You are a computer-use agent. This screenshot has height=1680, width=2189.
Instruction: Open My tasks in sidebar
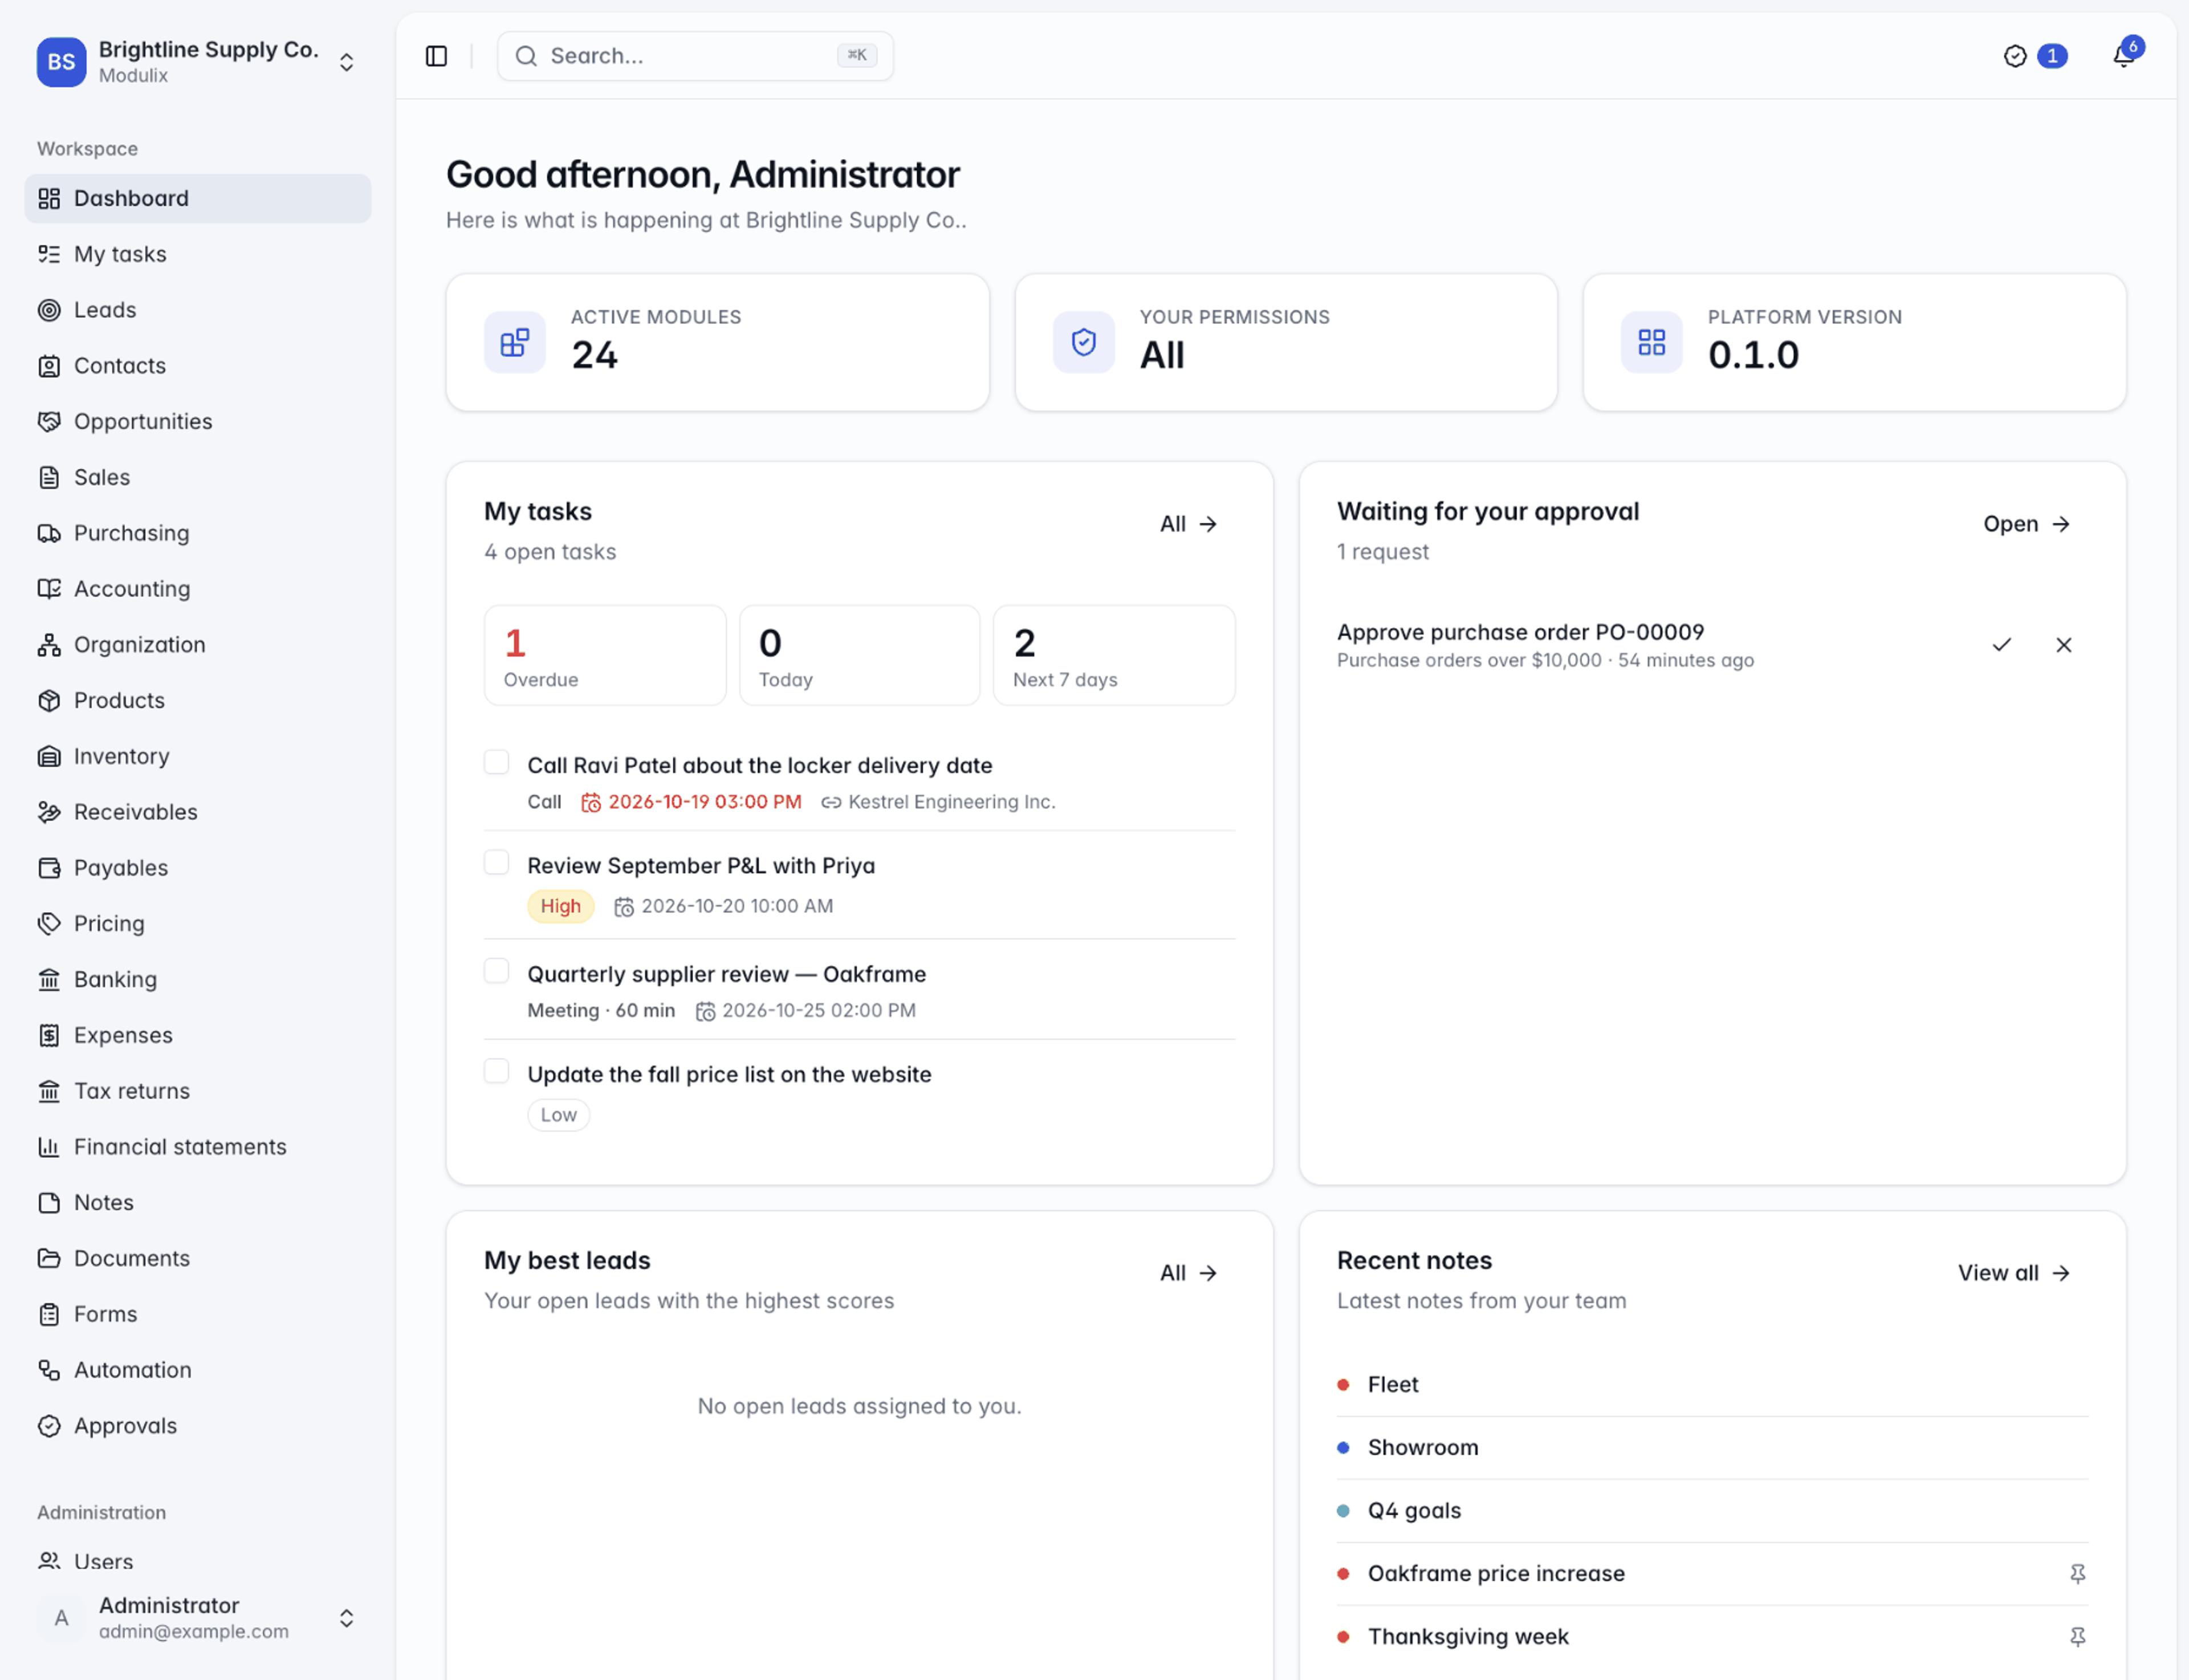point(198,254)
